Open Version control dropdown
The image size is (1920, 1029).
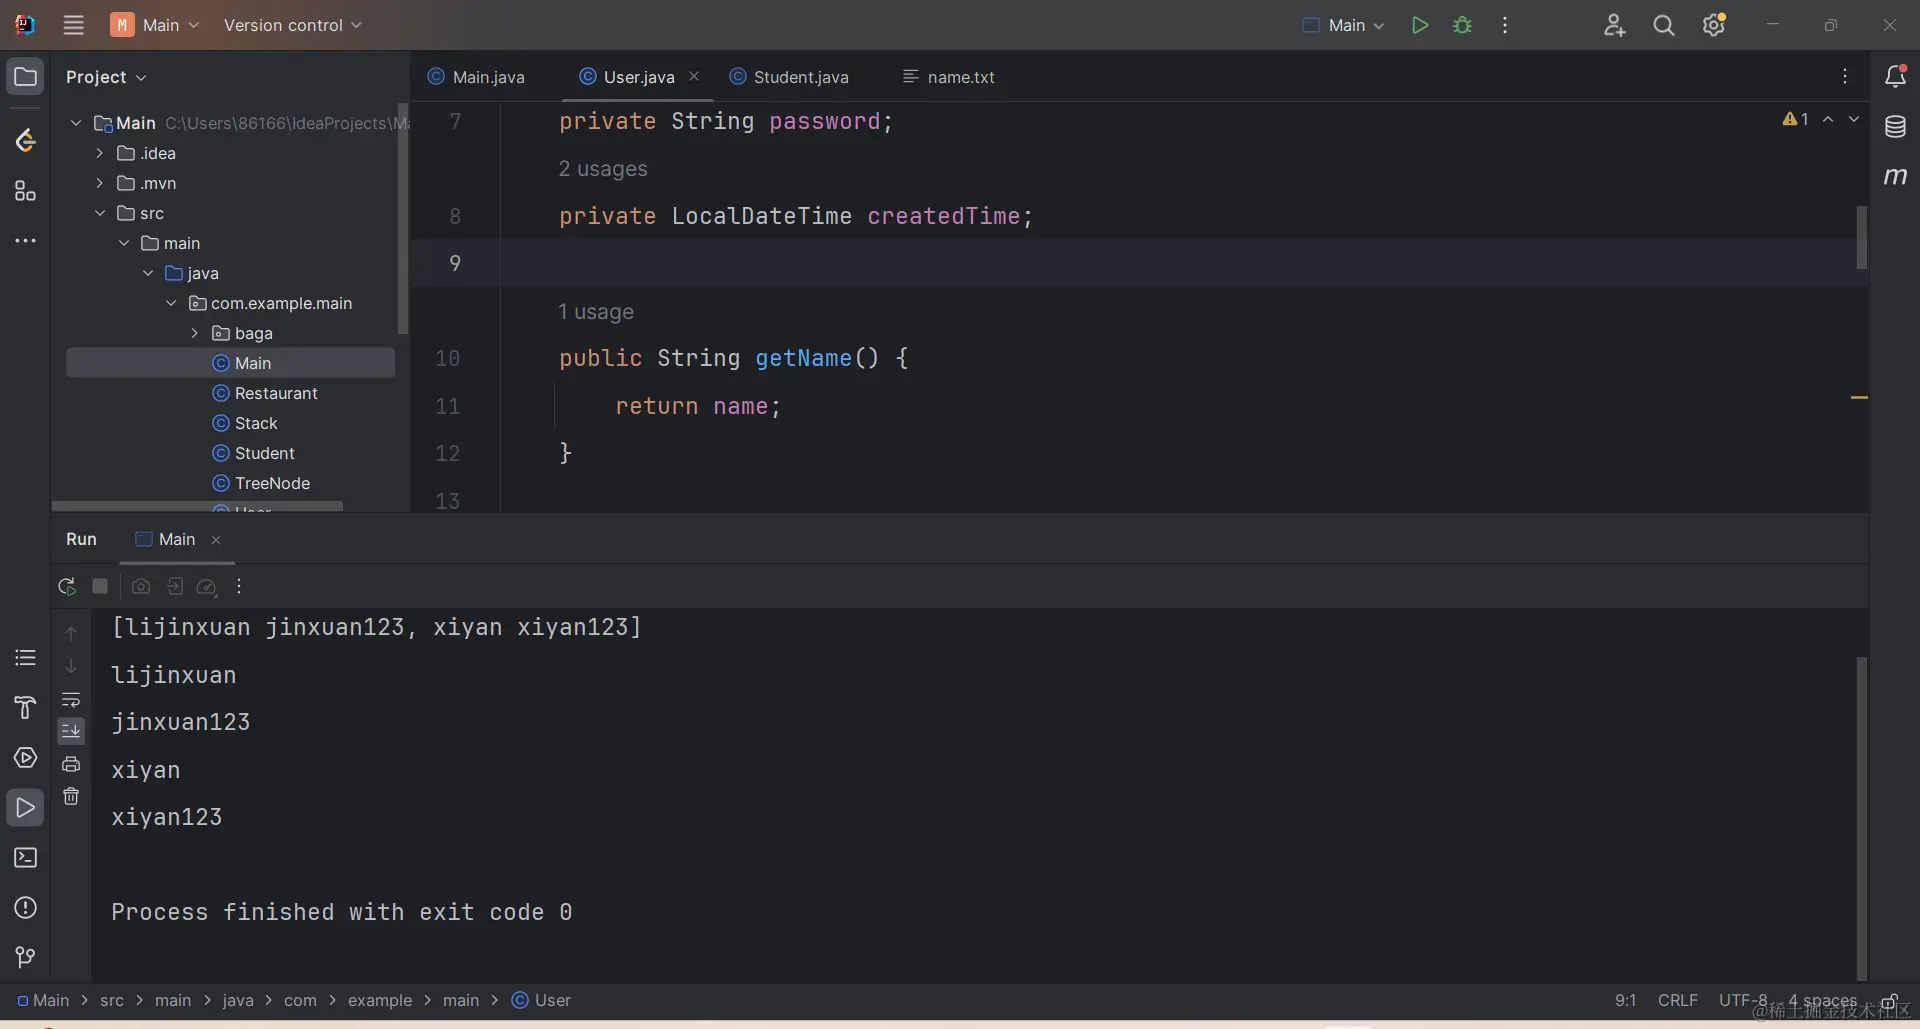point(292,25)
